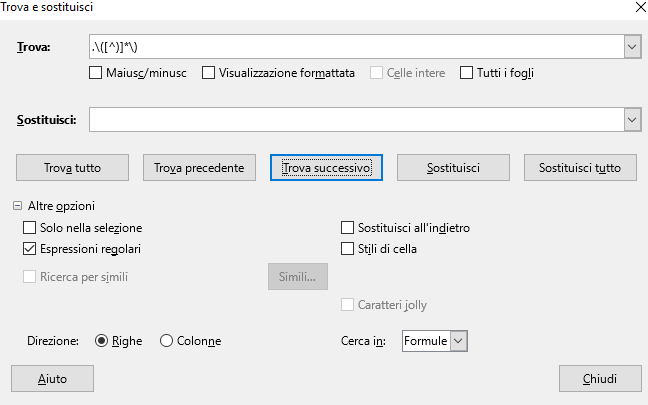Uncheck Espressioni regolari option
Viewport: 648px width, 405px height.
(29, 249)
